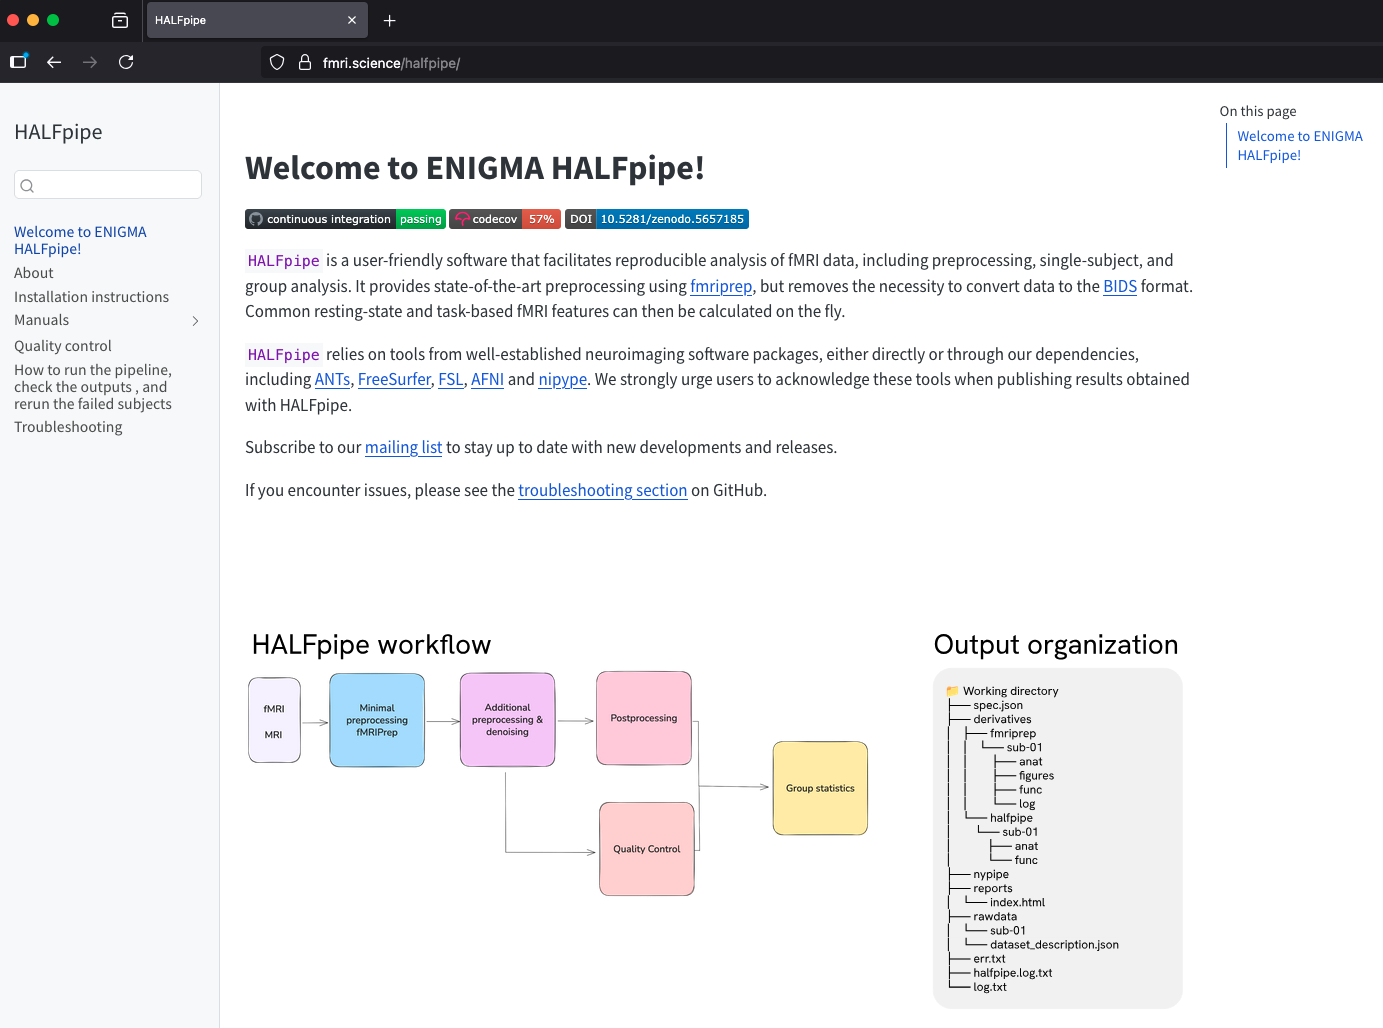Image resolution: width=1383 pixels, height=1028 pixels.
Task: Click the mailing list link
Action: click(403, 447)
